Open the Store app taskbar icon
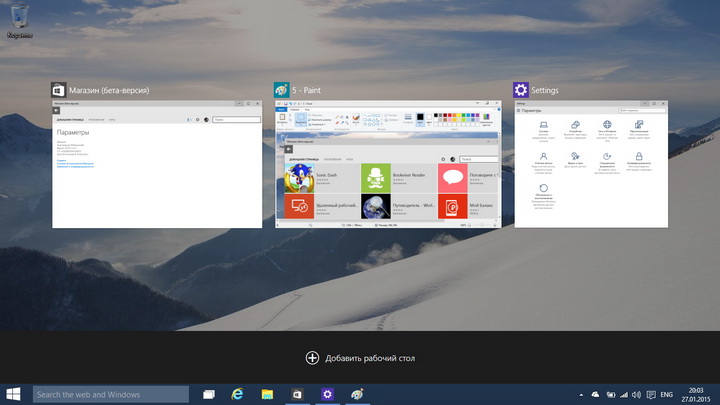Viewport: 720px width, 405px height. point(297,394)
